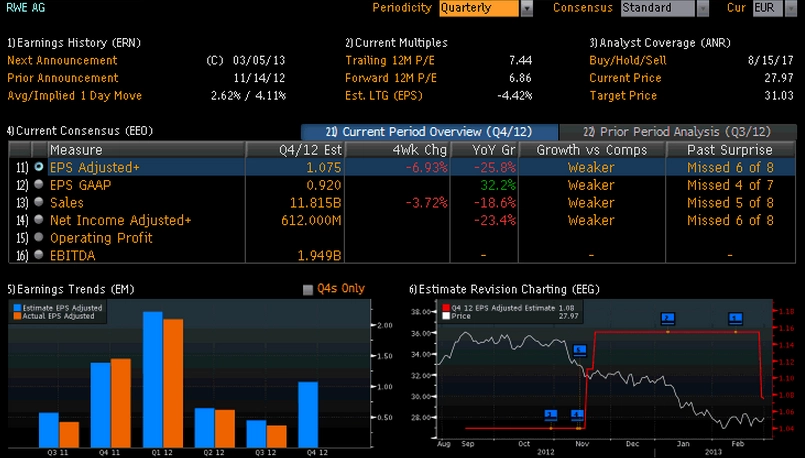The width and height of the screenshot is (805, 458).
Task: Click the Trailing 12M P/E label
Action: (390, 61)
